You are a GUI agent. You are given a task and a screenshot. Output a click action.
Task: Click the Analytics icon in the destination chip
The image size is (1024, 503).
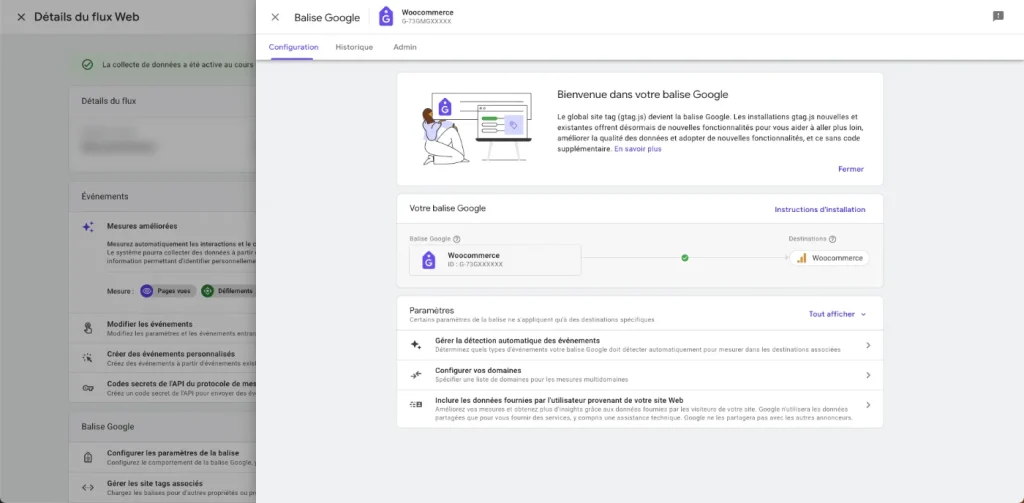801,258
